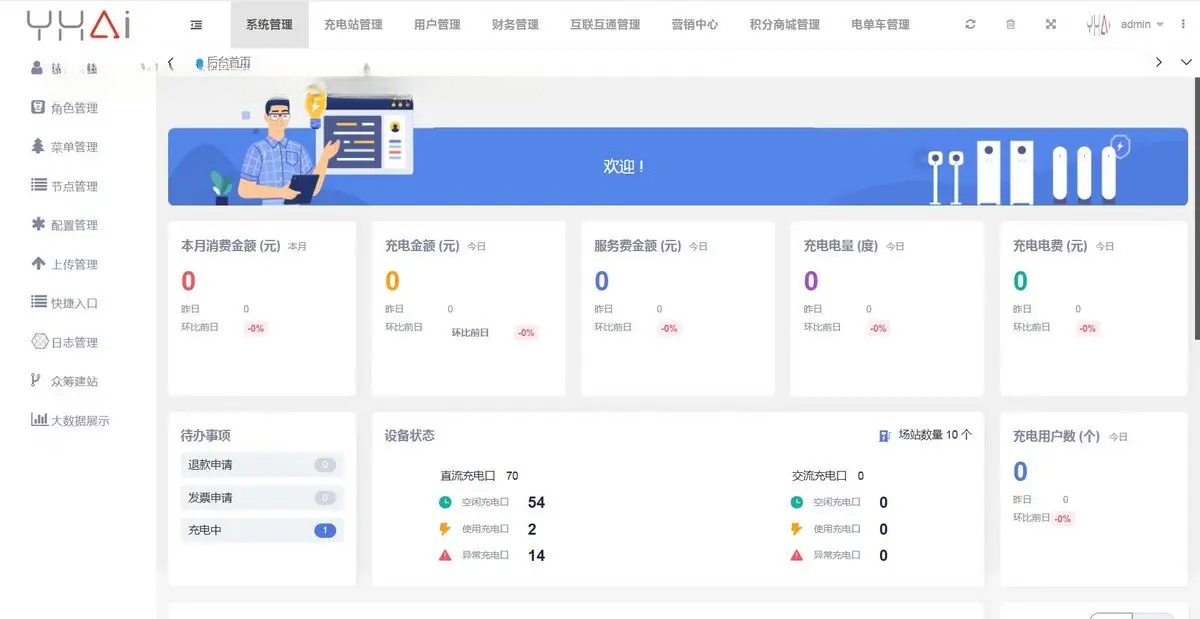Click the 上传管理 upload arrow icon
The height and width of the screenshot is (619, 1200).
point(38,264)
